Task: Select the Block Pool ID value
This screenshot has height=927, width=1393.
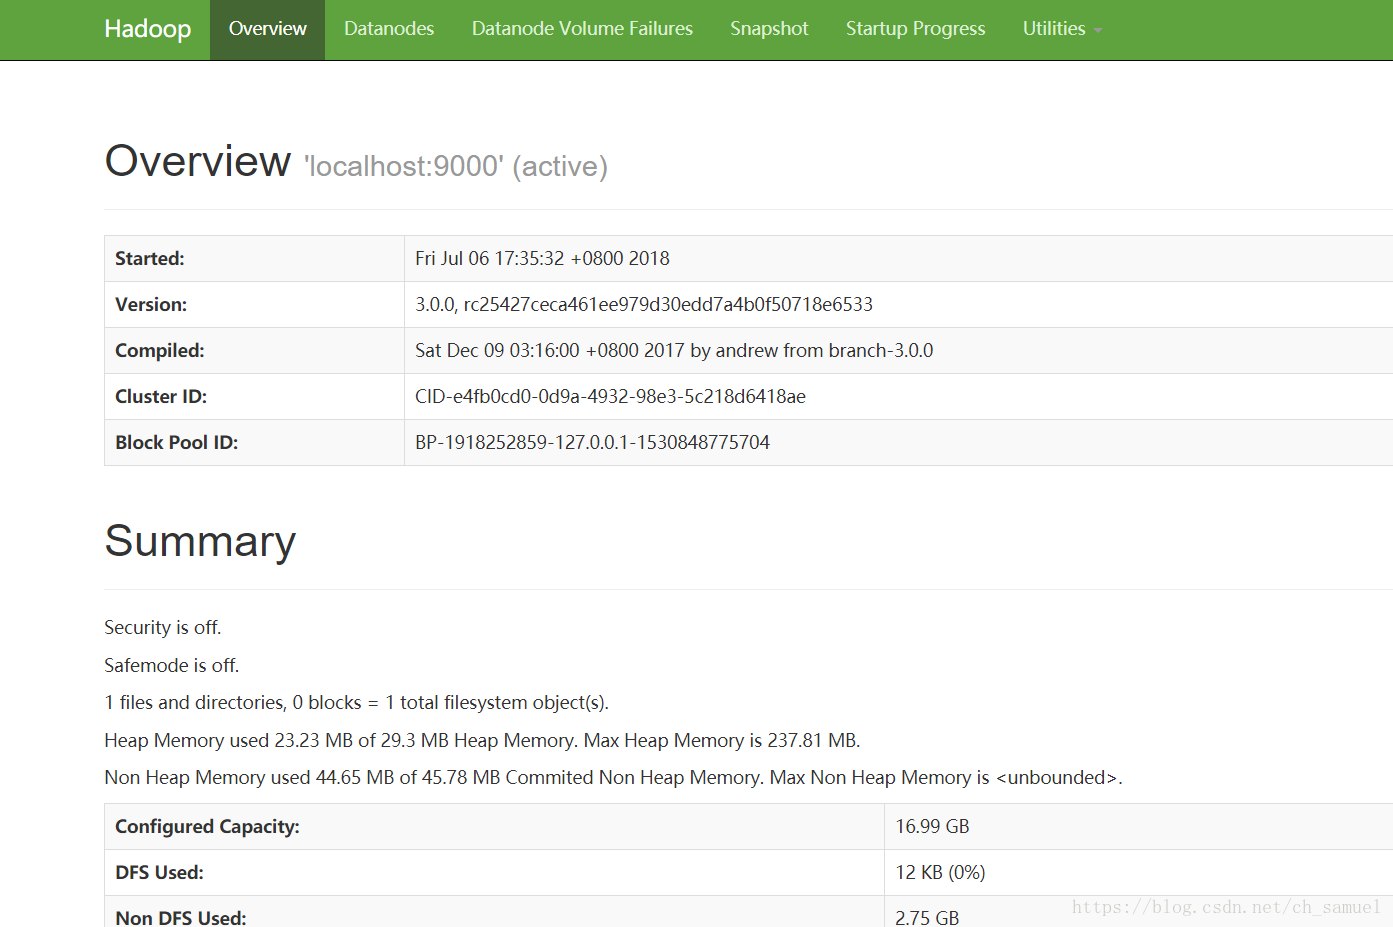Action: click(x=592, y=443)
